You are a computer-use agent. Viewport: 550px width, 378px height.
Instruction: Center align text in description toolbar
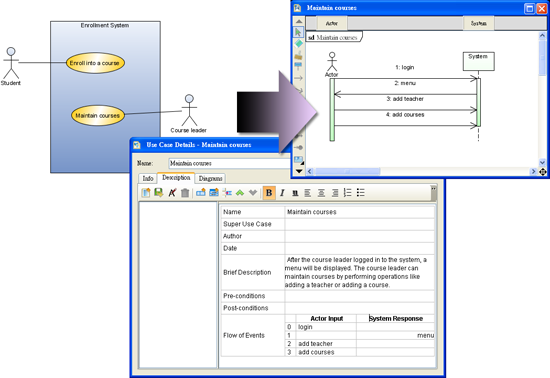coord(321,193)
